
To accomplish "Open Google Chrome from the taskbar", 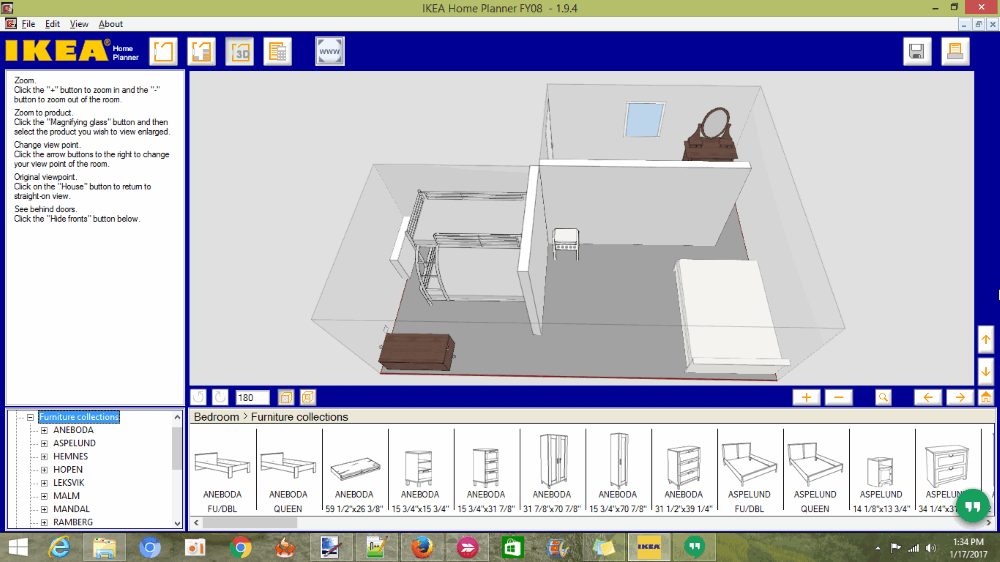I will [241, 547].
